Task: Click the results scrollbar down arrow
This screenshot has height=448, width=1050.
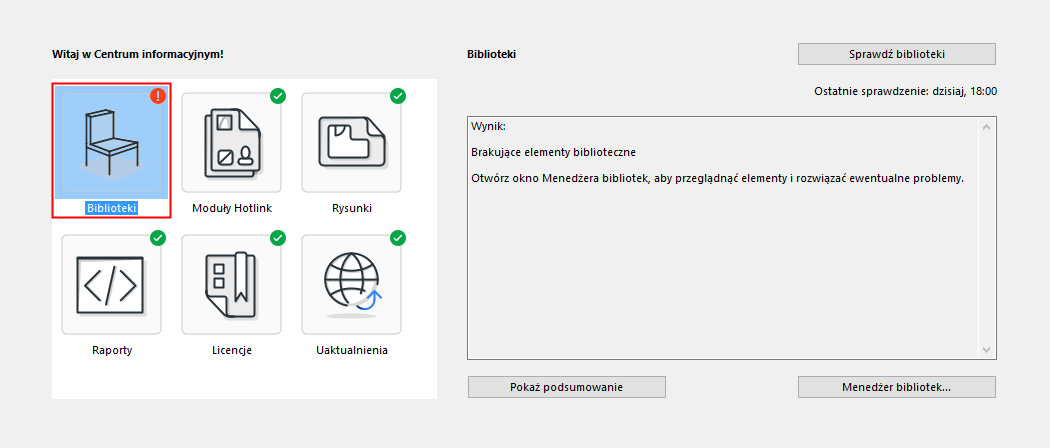Action: (988, 349)
